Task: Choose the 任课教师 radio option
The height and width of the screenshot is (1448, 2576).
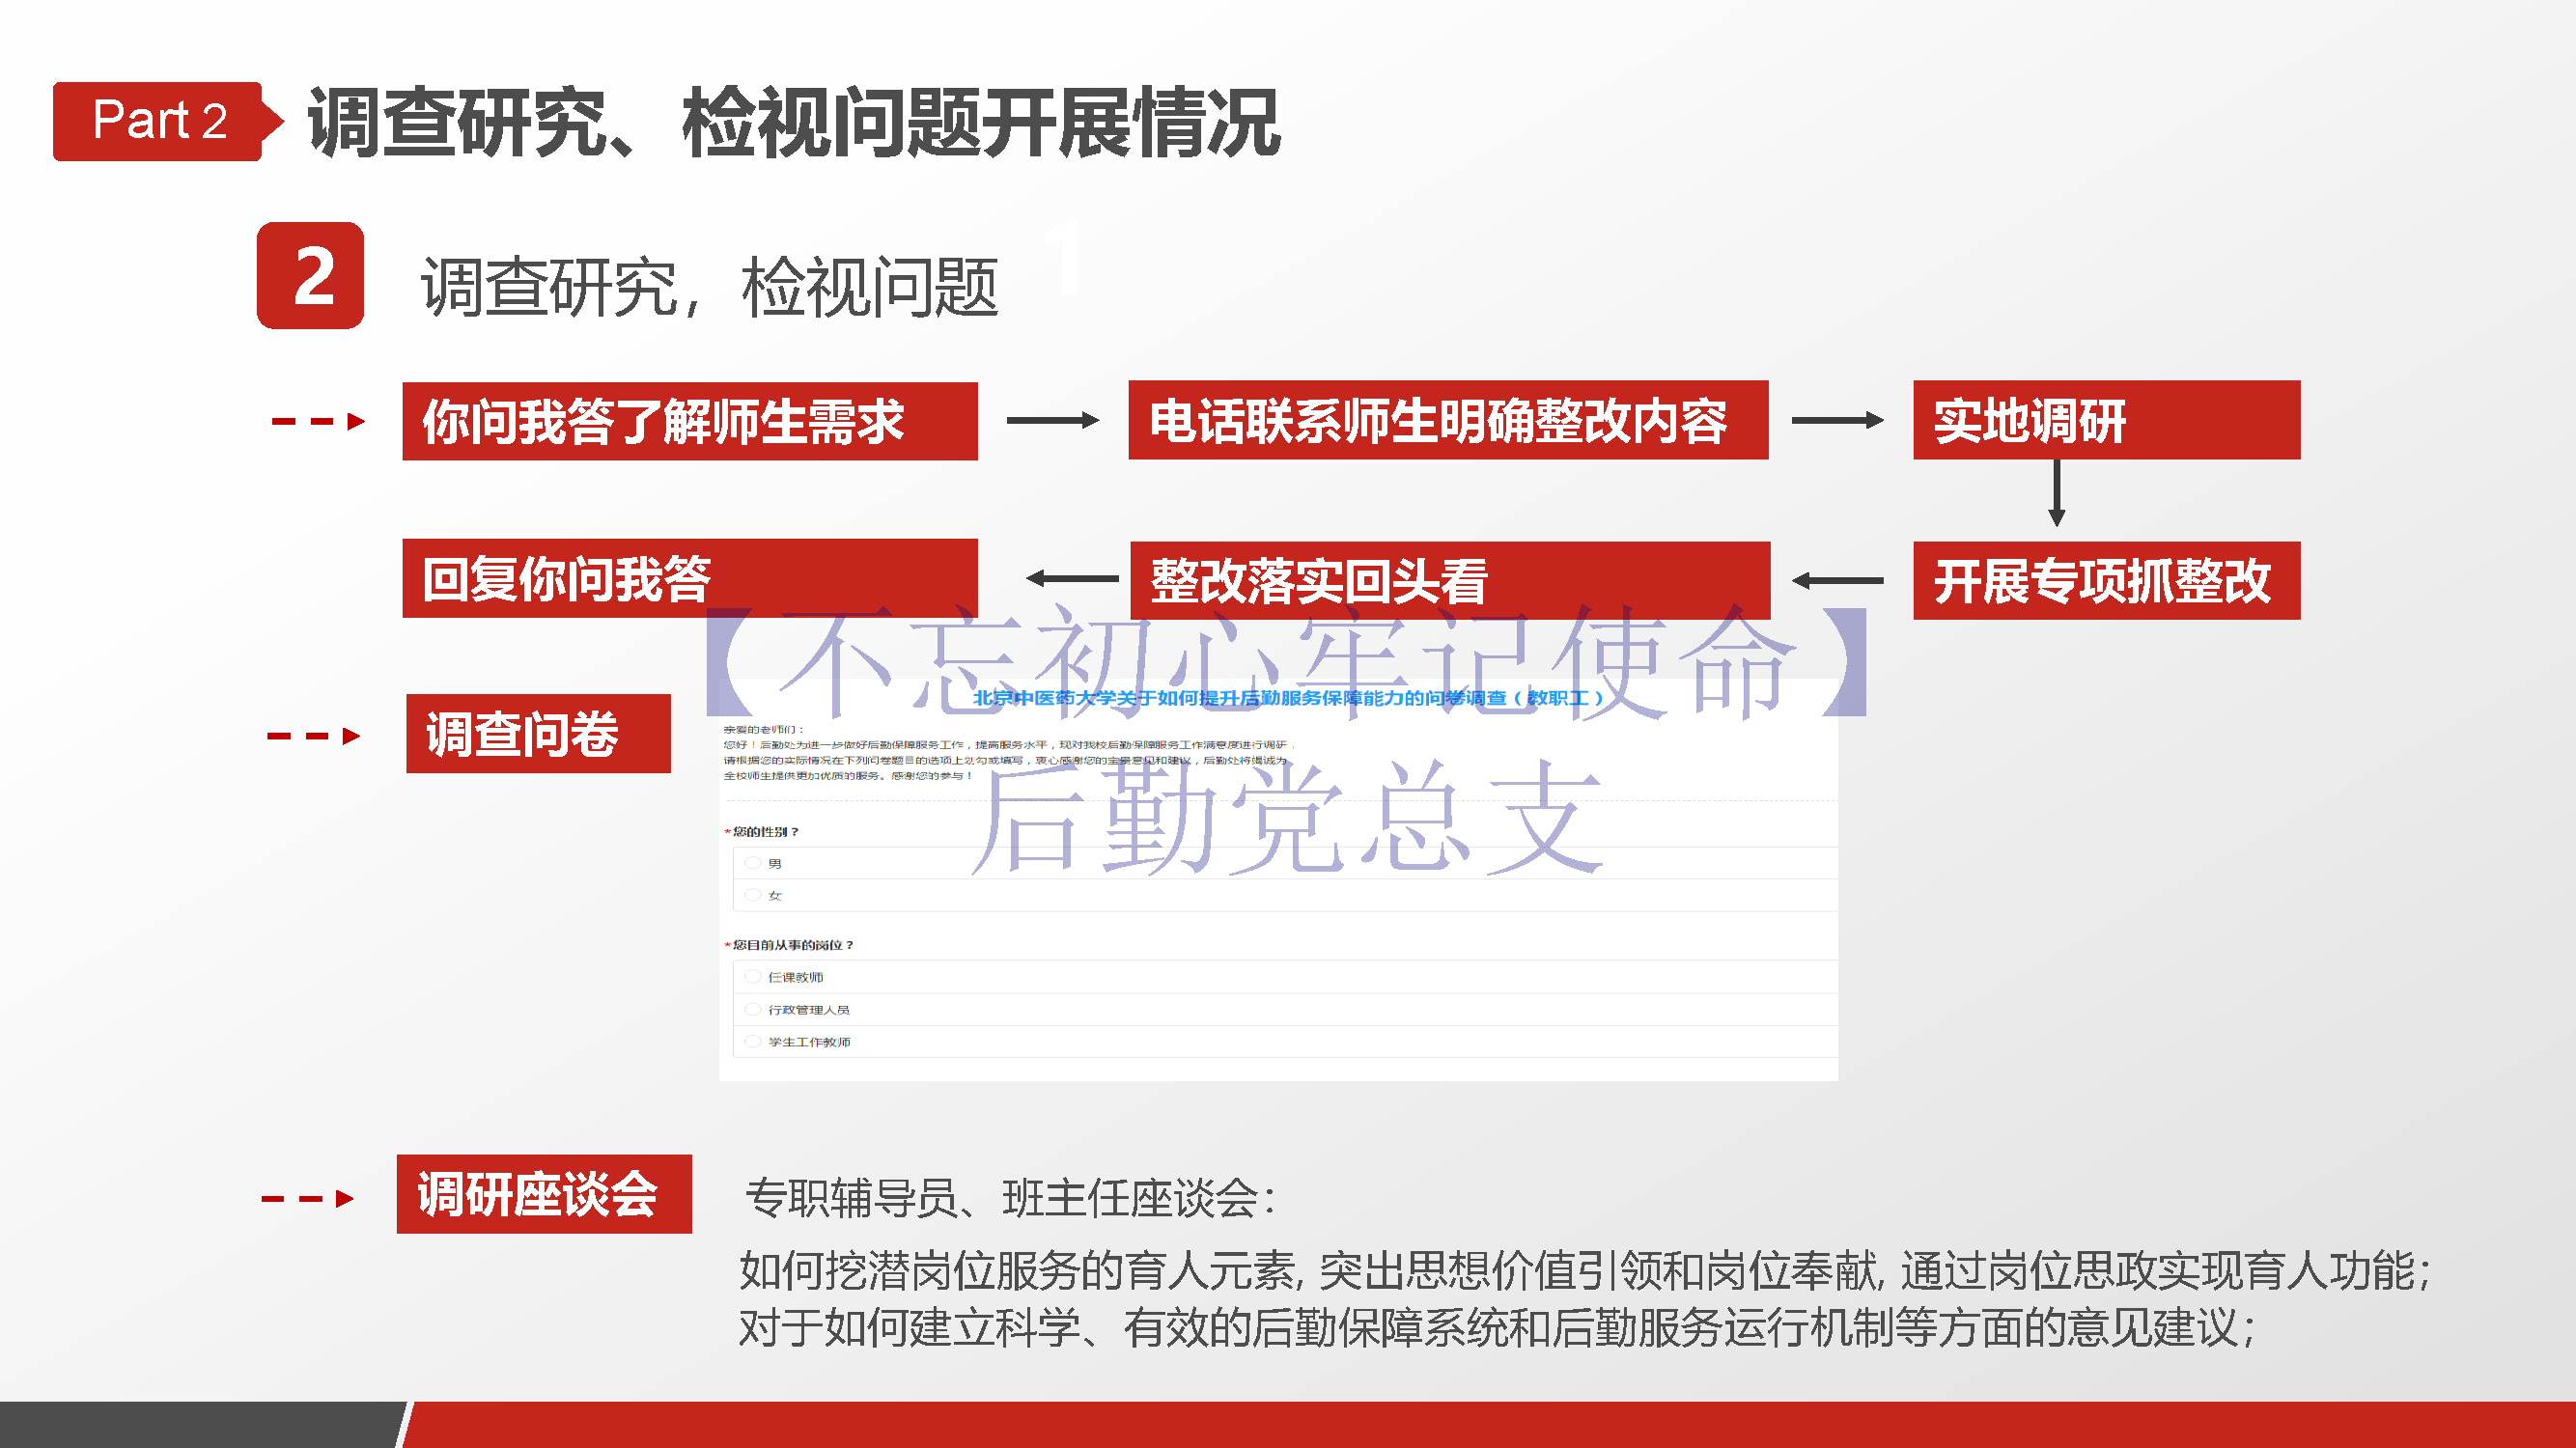Action: point(753,977)
